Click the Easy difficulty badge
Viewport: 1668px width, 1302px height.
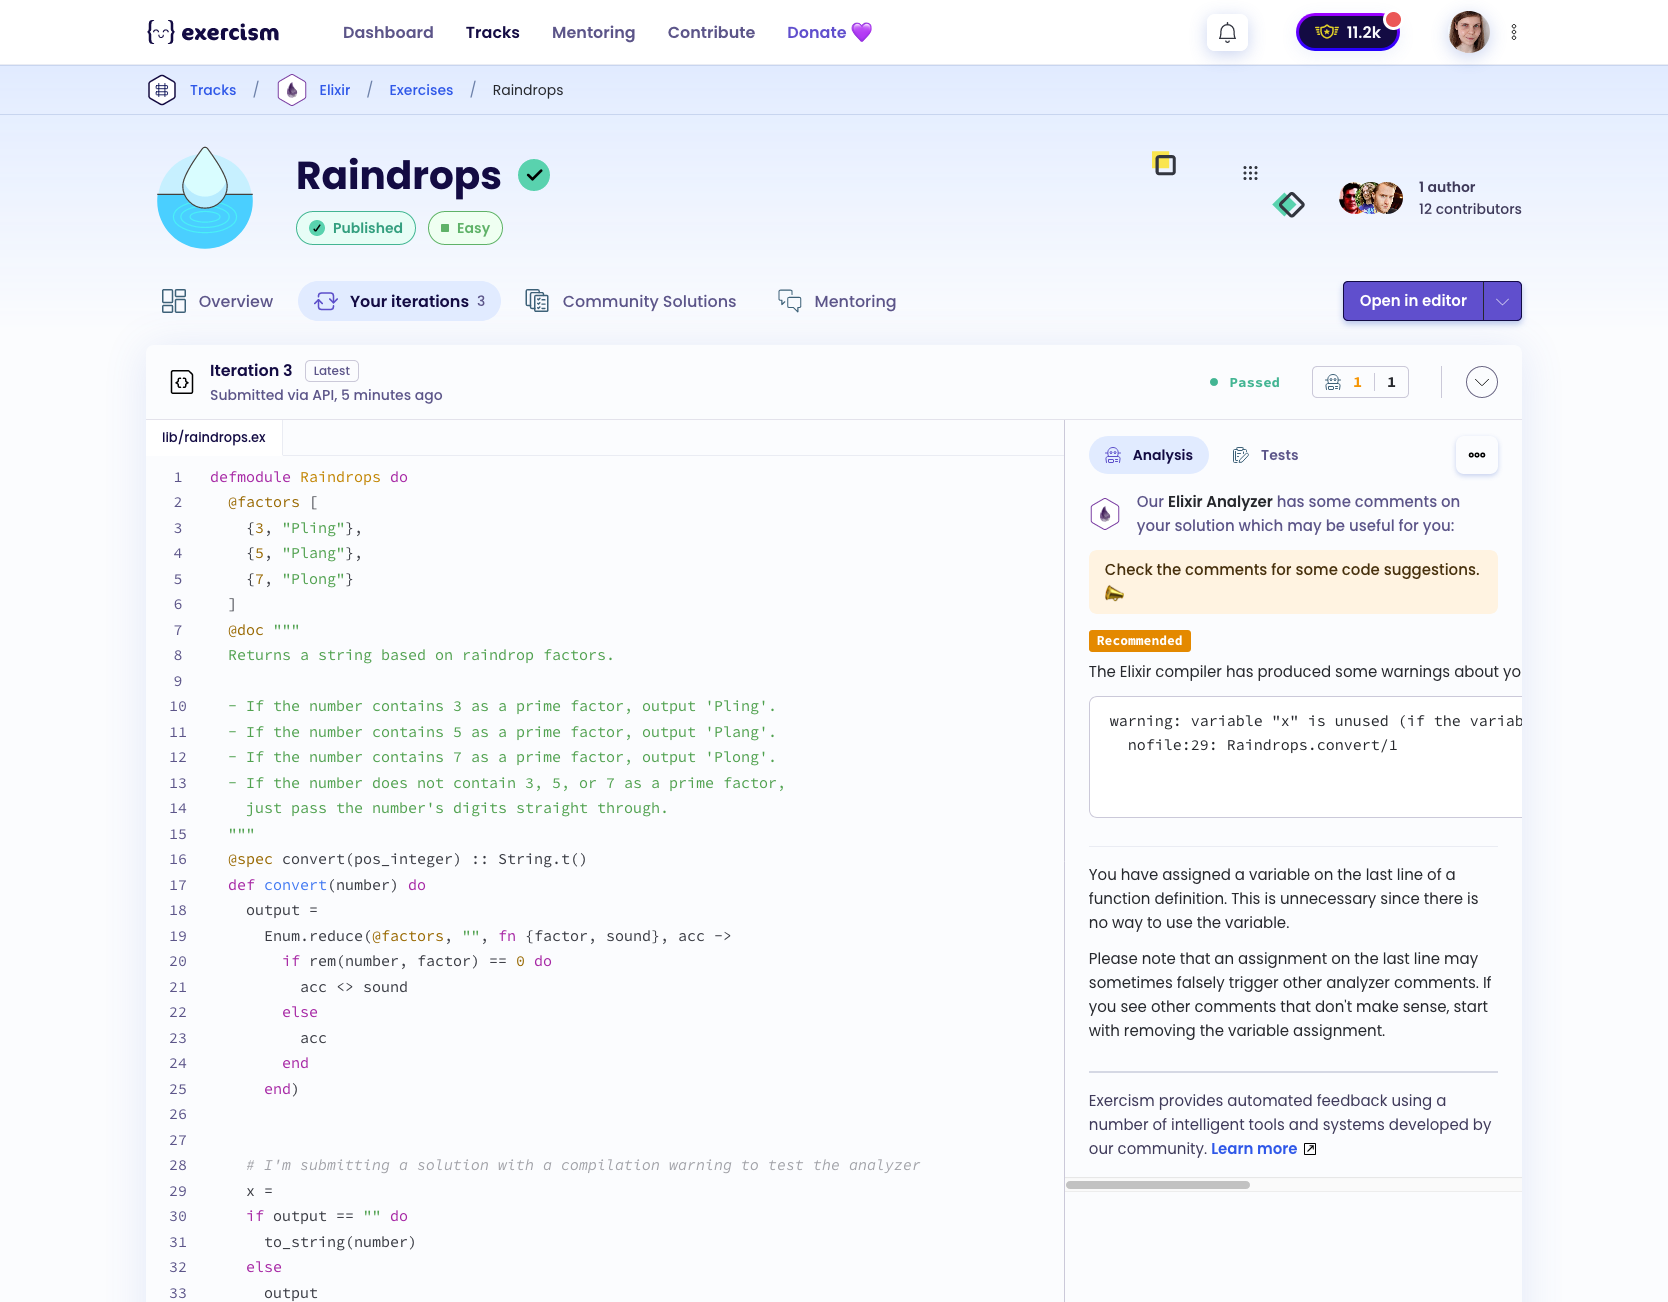465,228
